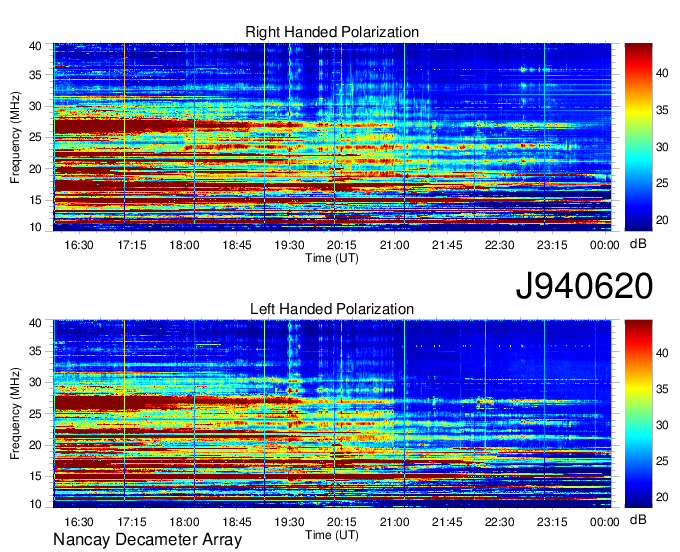Image resolution: width=680 pixels, height=552 pixels.
Task: Click the 25 MHz frequency tick on Right Handed plot
Action: tap(35, 137)
